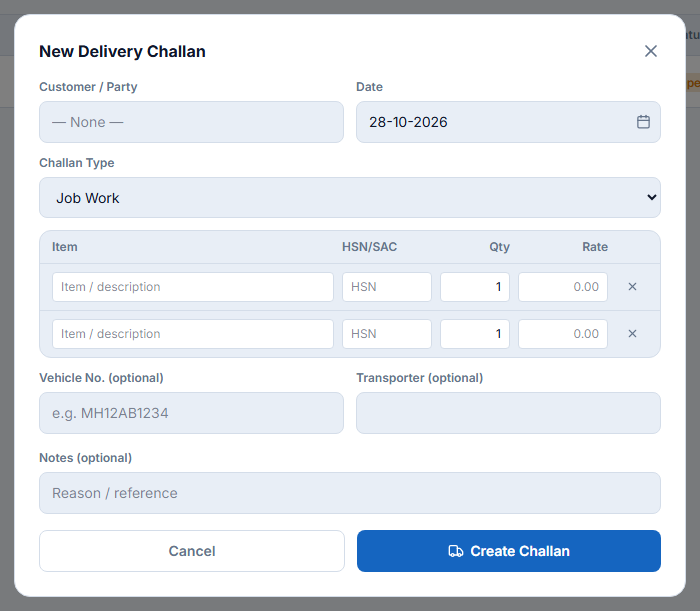The height and width of the screenshot is (611, 700).
Task: Click the Qty column header
Action: click(x=499, y=247)
